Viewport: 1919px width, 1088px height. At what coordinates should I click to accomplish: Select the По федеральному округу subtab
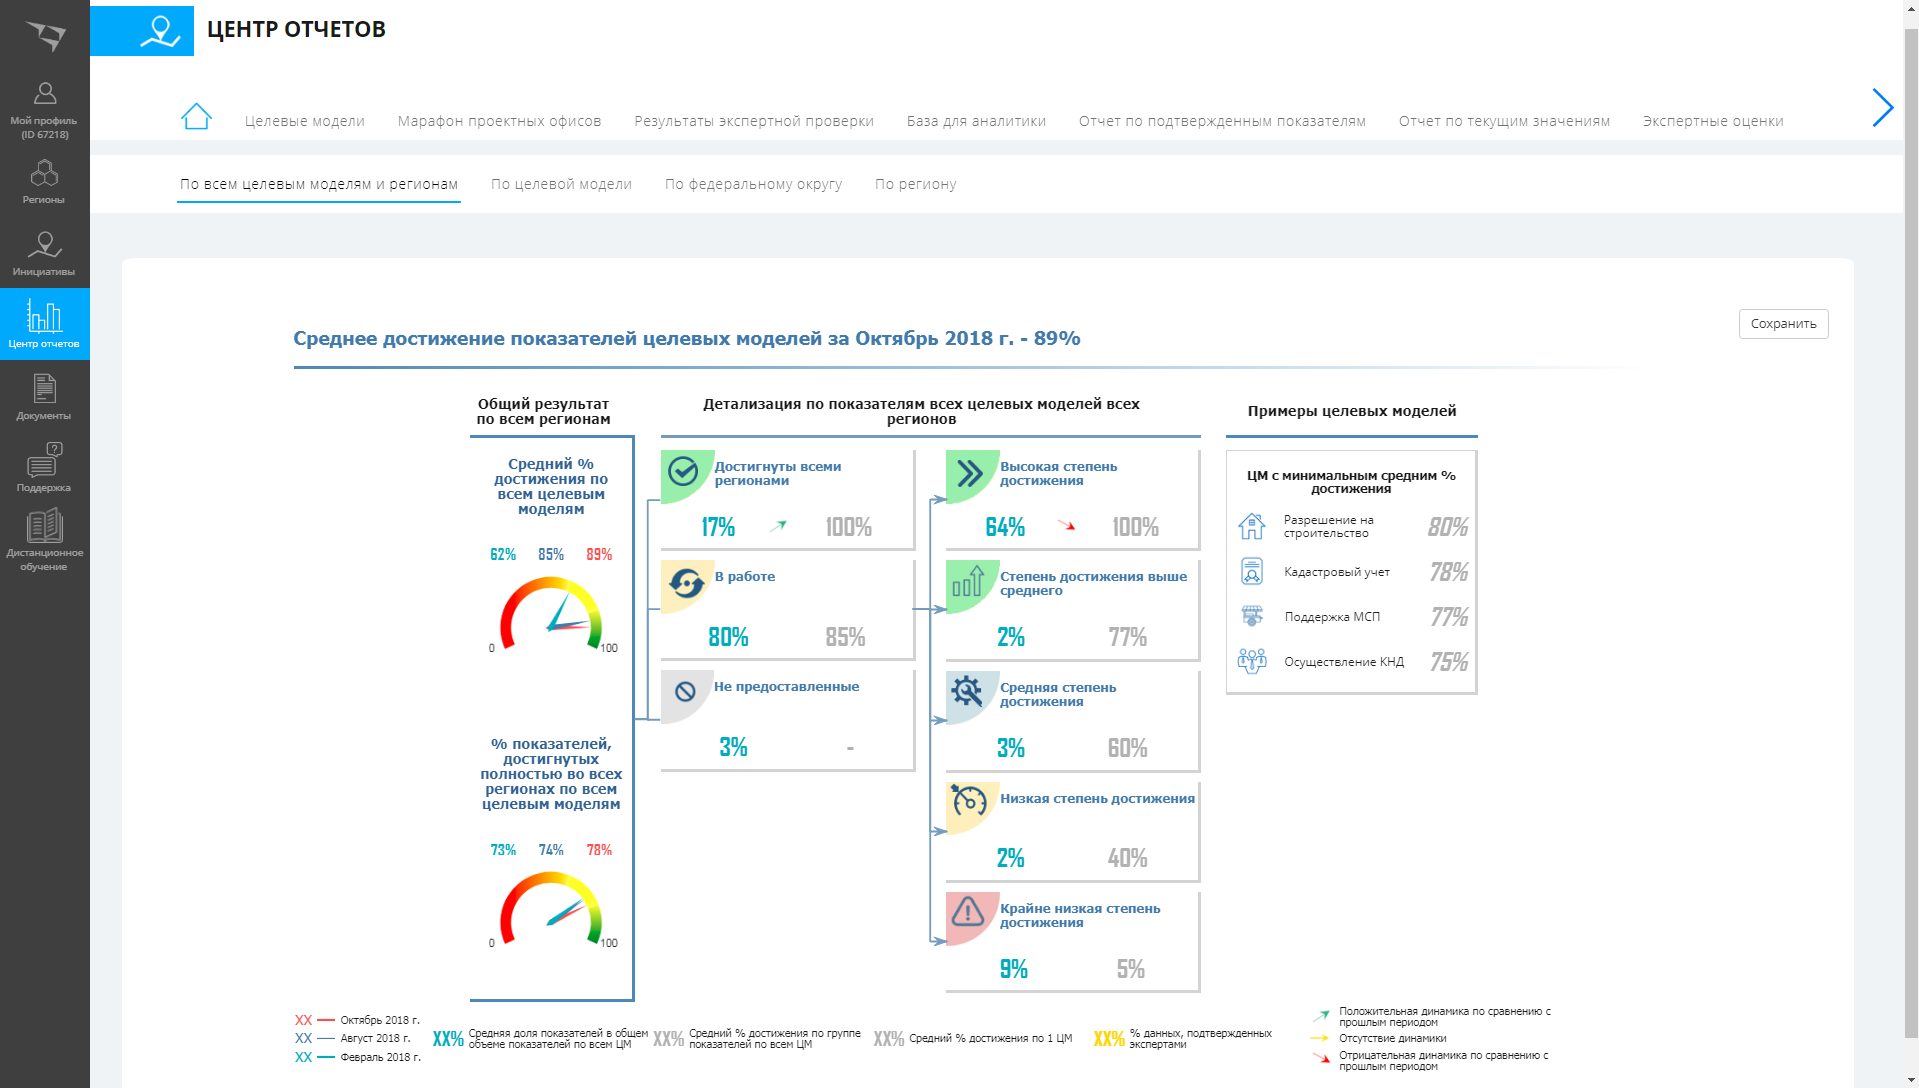753,184
